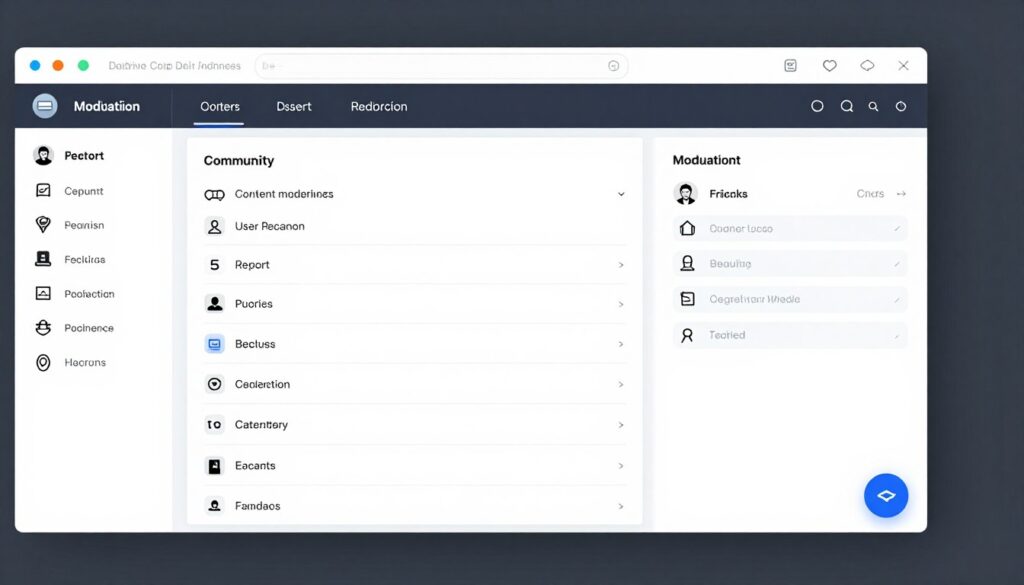Click the User Recanon person icon
This screenshot has height=585, width=1024.
214,227
